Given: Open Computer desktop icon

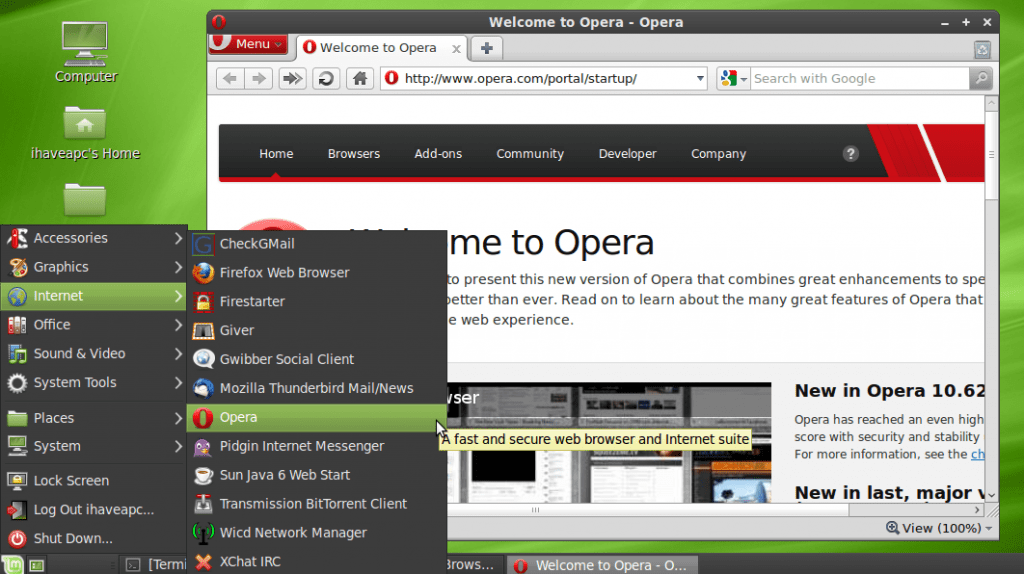Looking at the screenshot, I should point(86,52).
